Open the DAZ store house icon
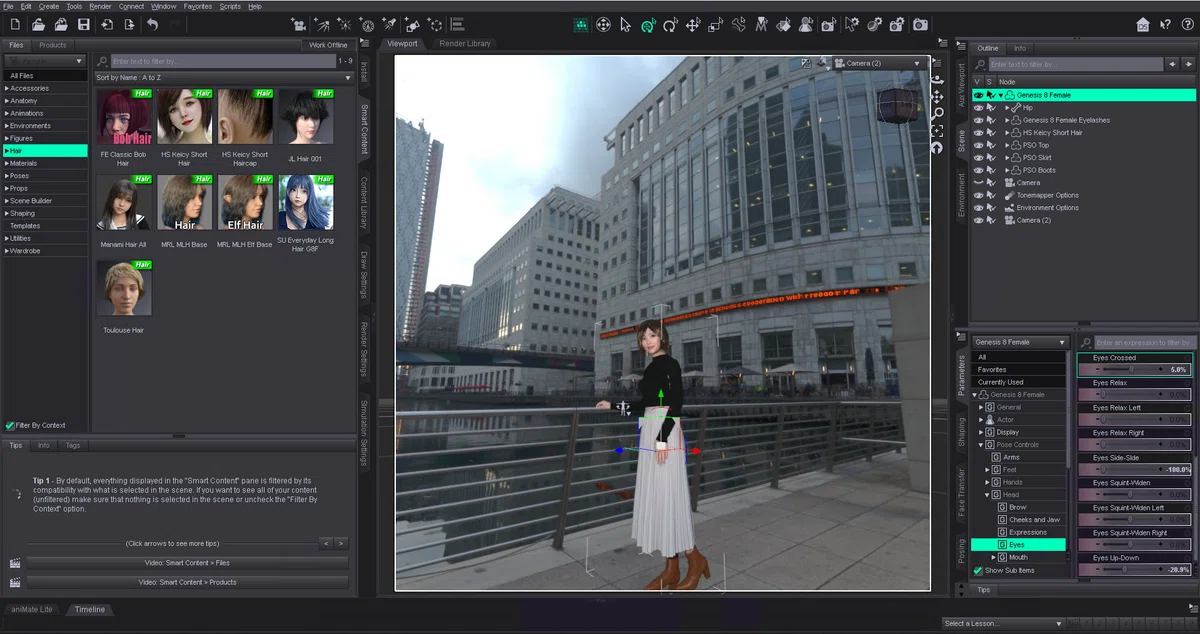The image size is (1200, 634). pyautogui.click(x=1143, y=24)
